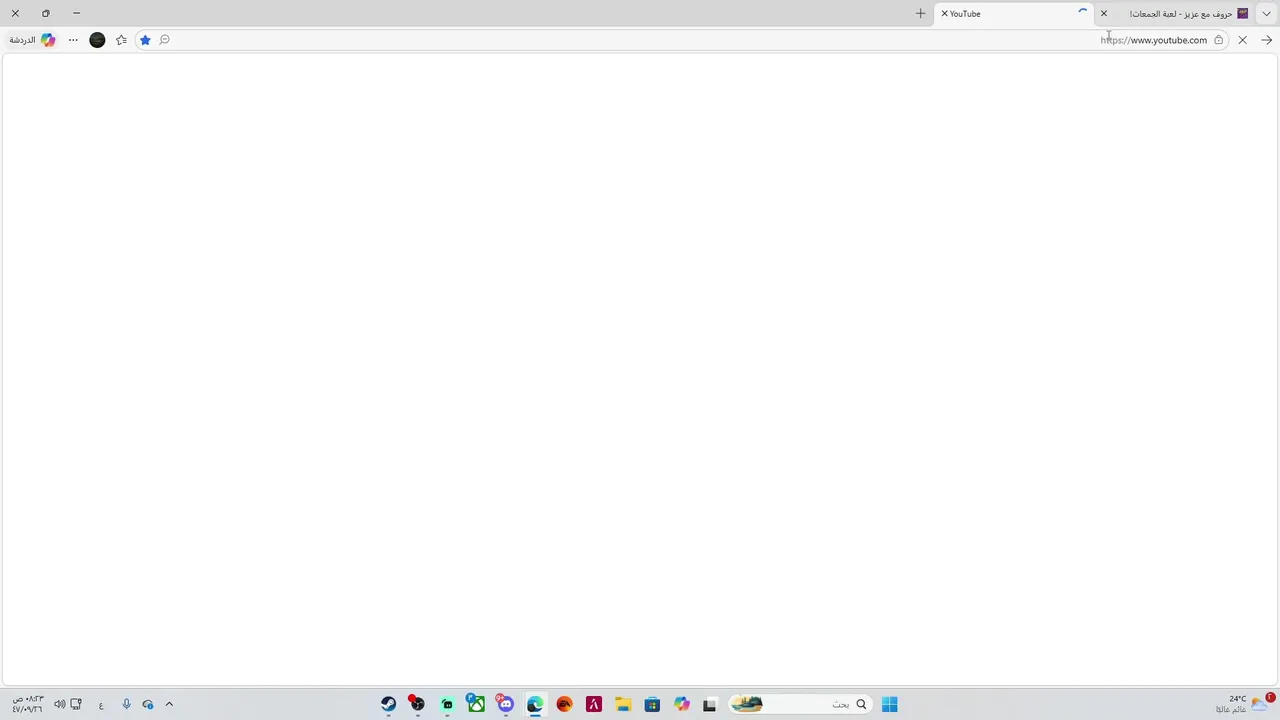This screenshot has width=1280, height=720.
Task: Add this page to favorites
Action: tap(145, 40)
